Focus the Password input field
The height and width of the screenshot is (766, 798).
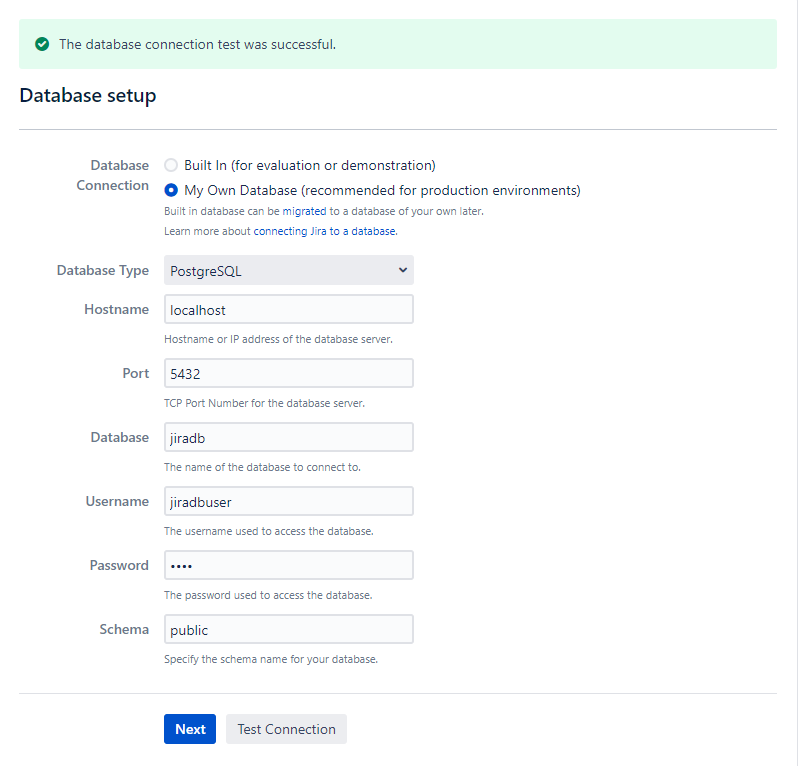point(289,565)
